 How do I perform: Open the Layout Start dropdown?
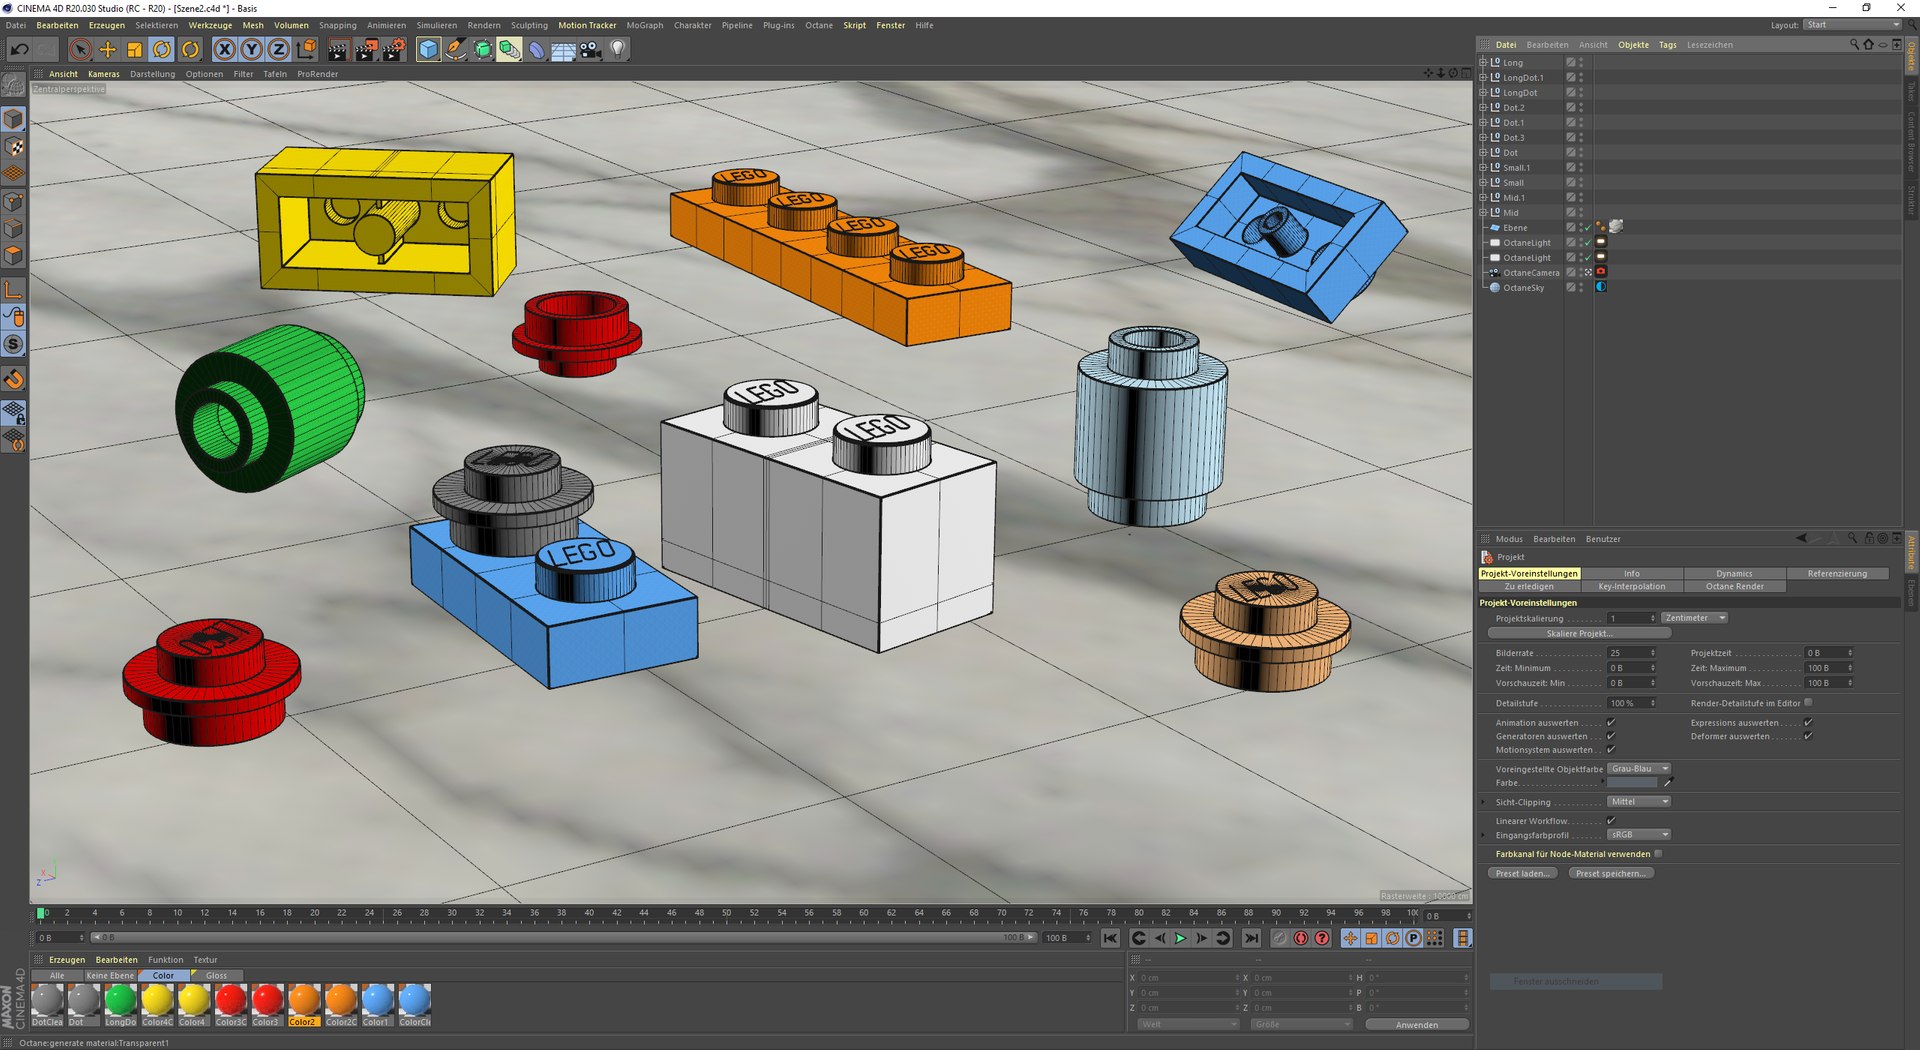click(1851, 25)
